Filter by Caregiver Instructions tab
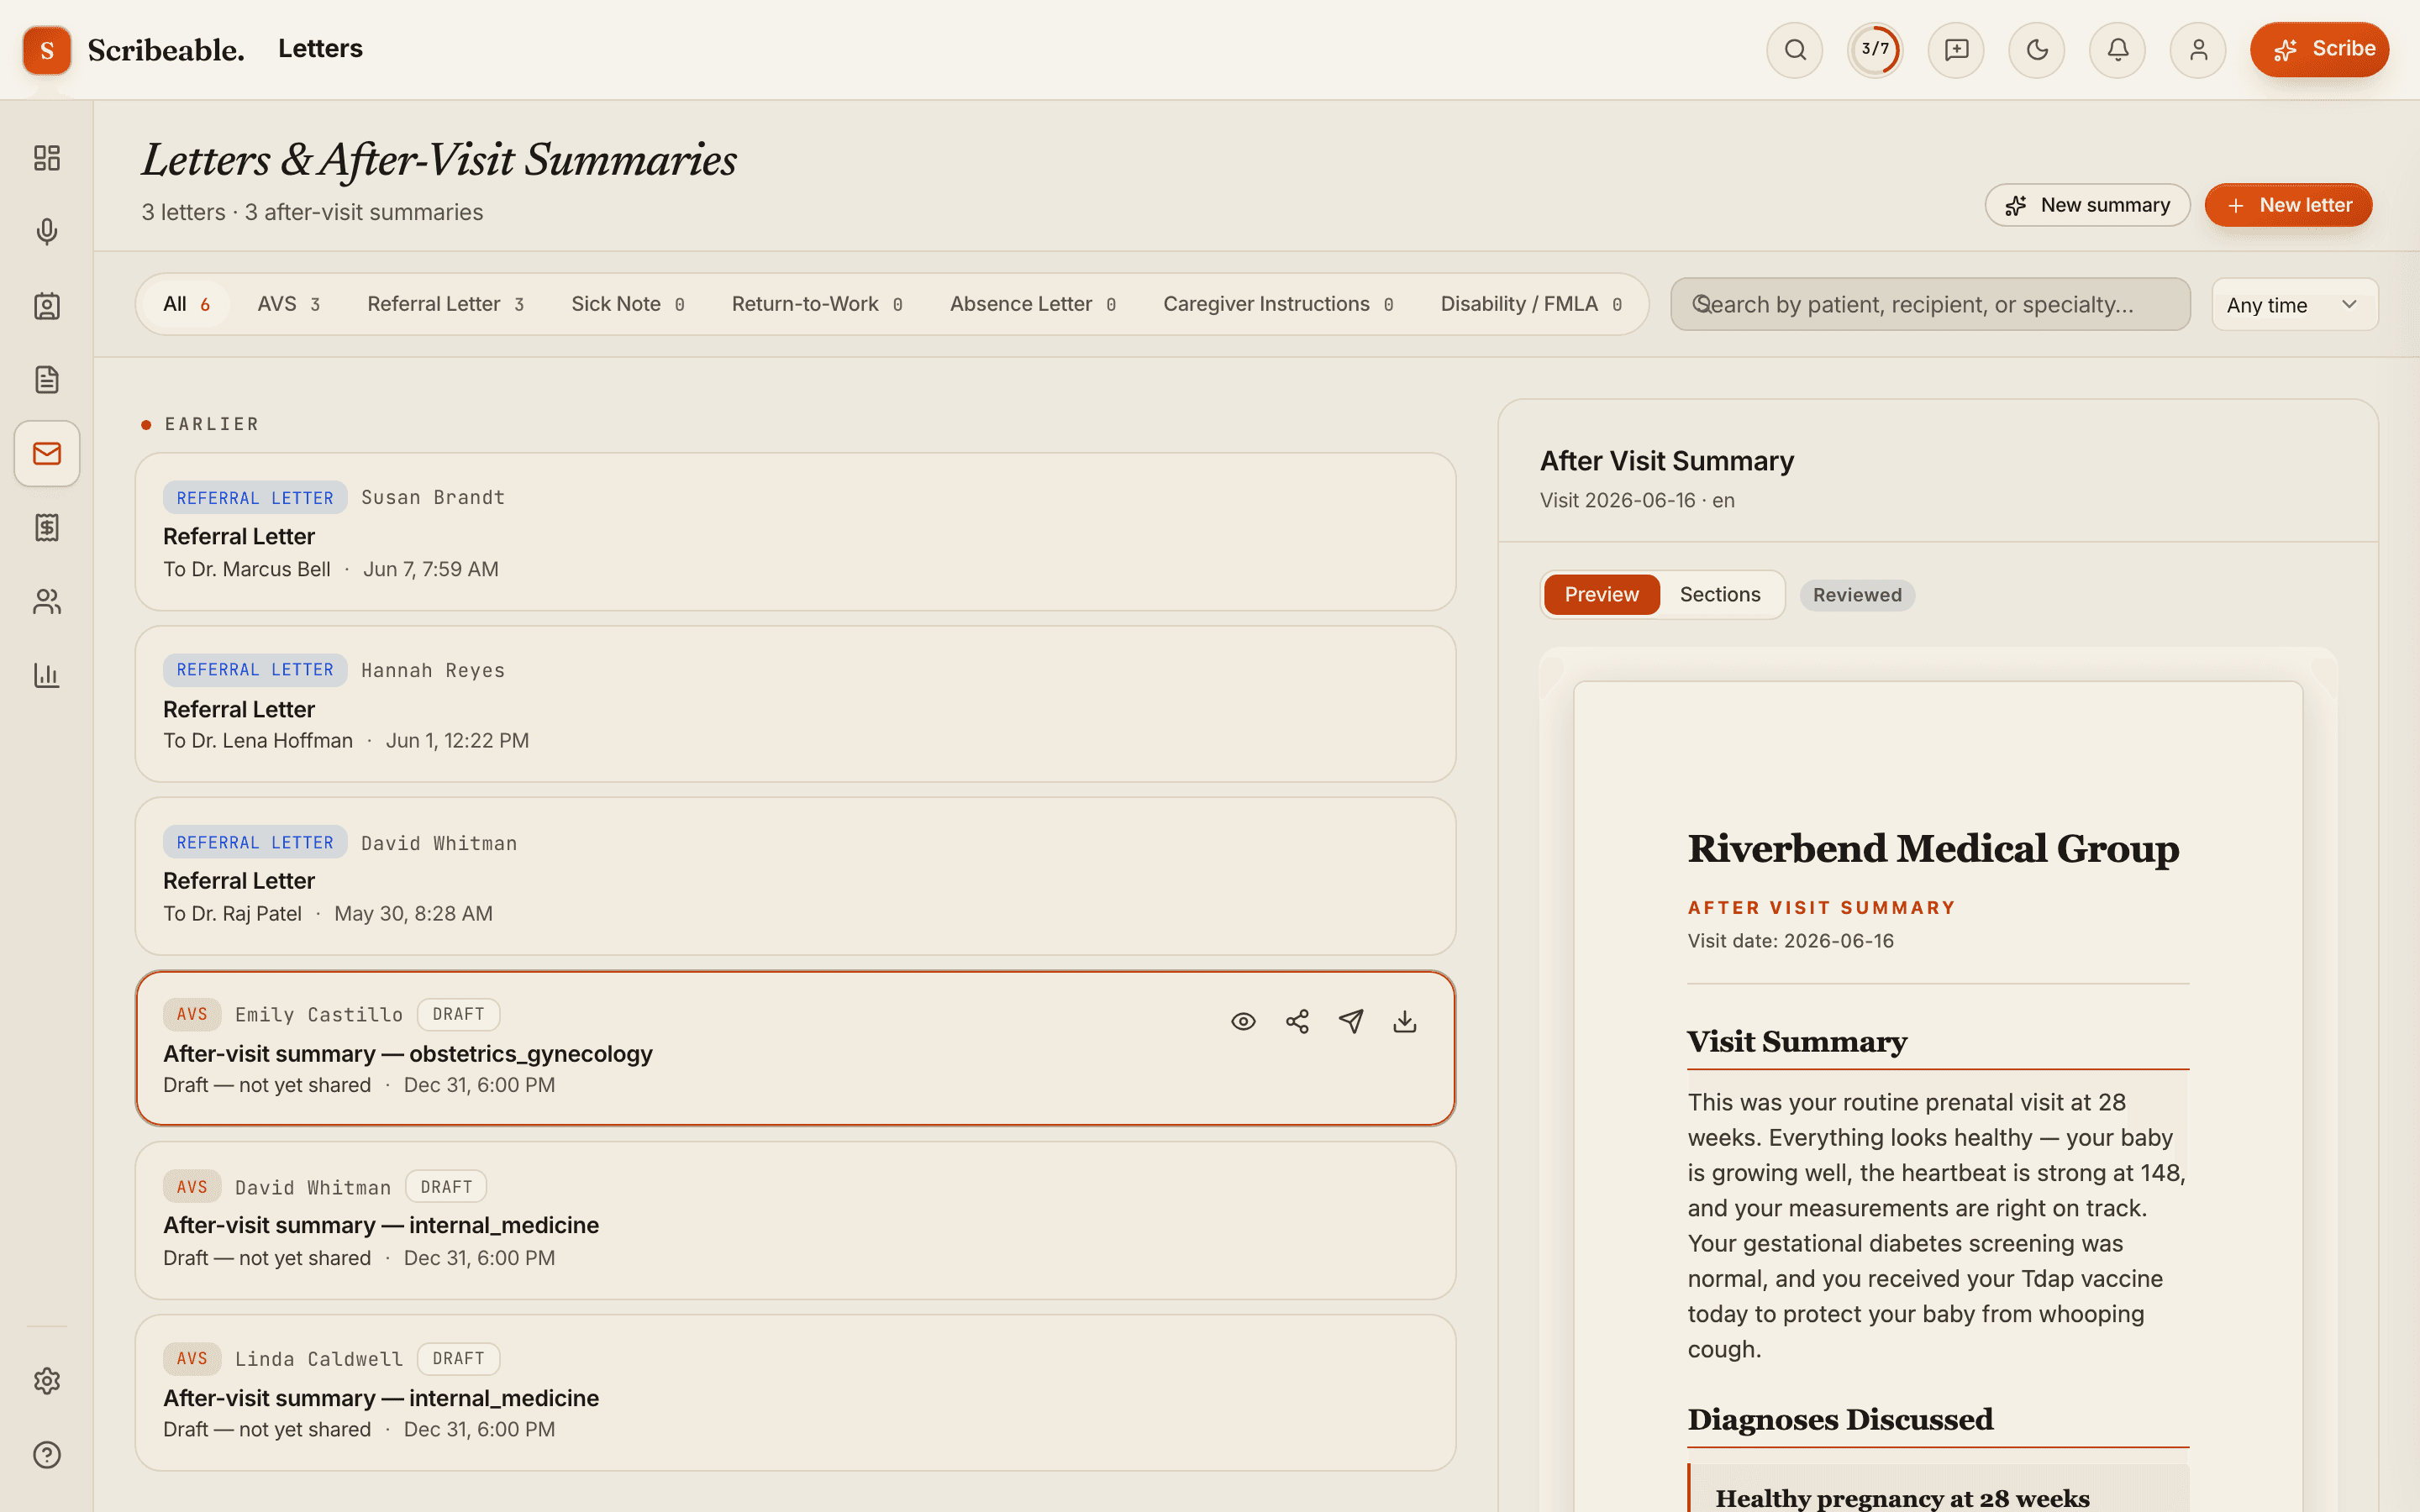 click(1278, 304)
